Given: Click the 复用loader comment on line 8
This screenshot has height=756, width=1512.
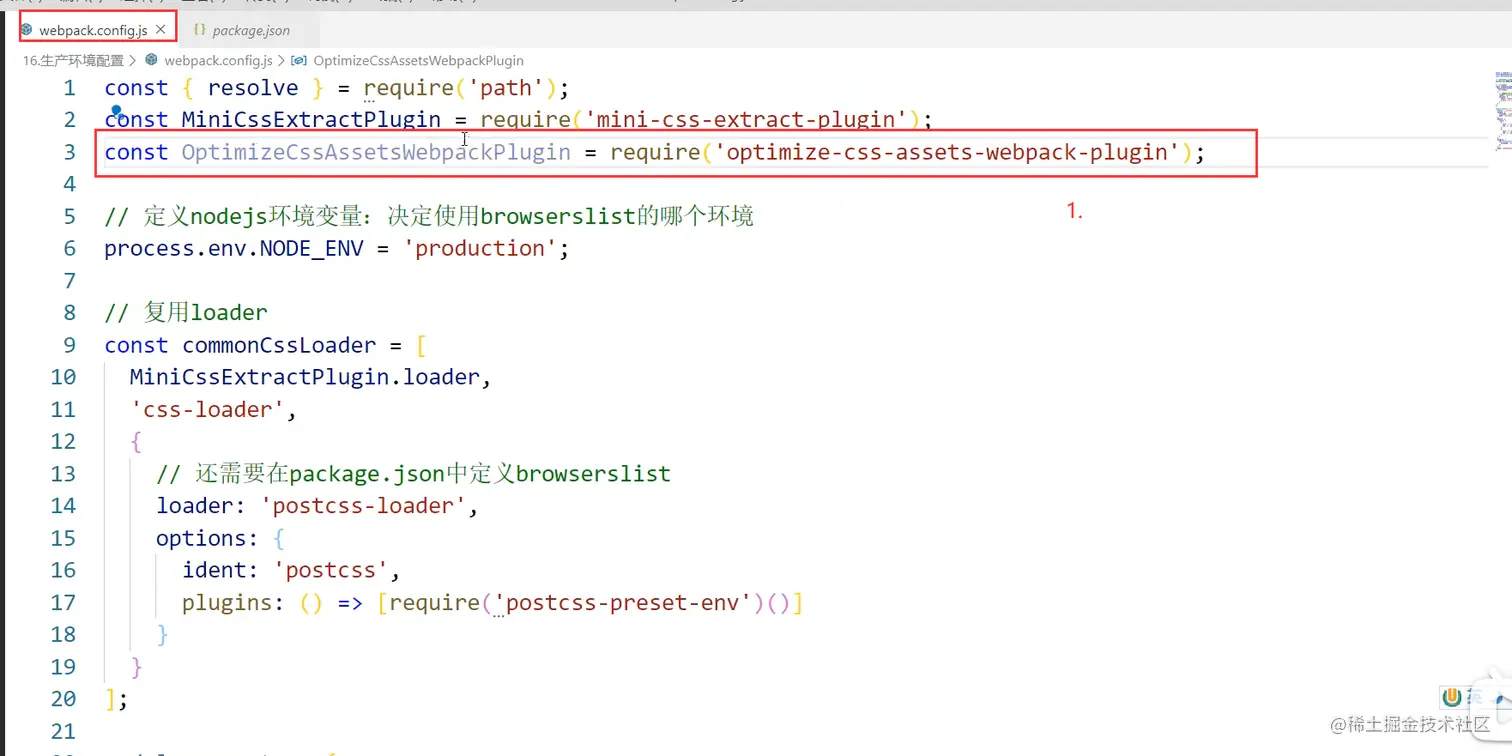Looking at the screenshot, I should [186, 313].
